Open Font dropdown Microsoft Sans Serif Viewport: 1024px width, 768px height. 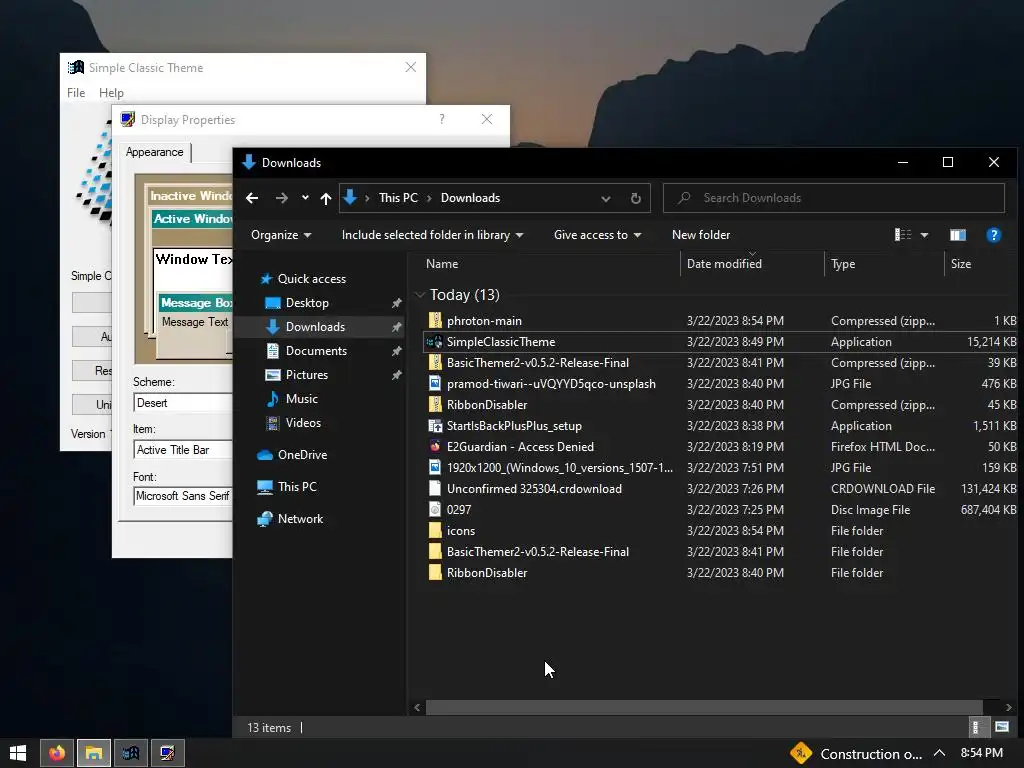tap(183, 496)
